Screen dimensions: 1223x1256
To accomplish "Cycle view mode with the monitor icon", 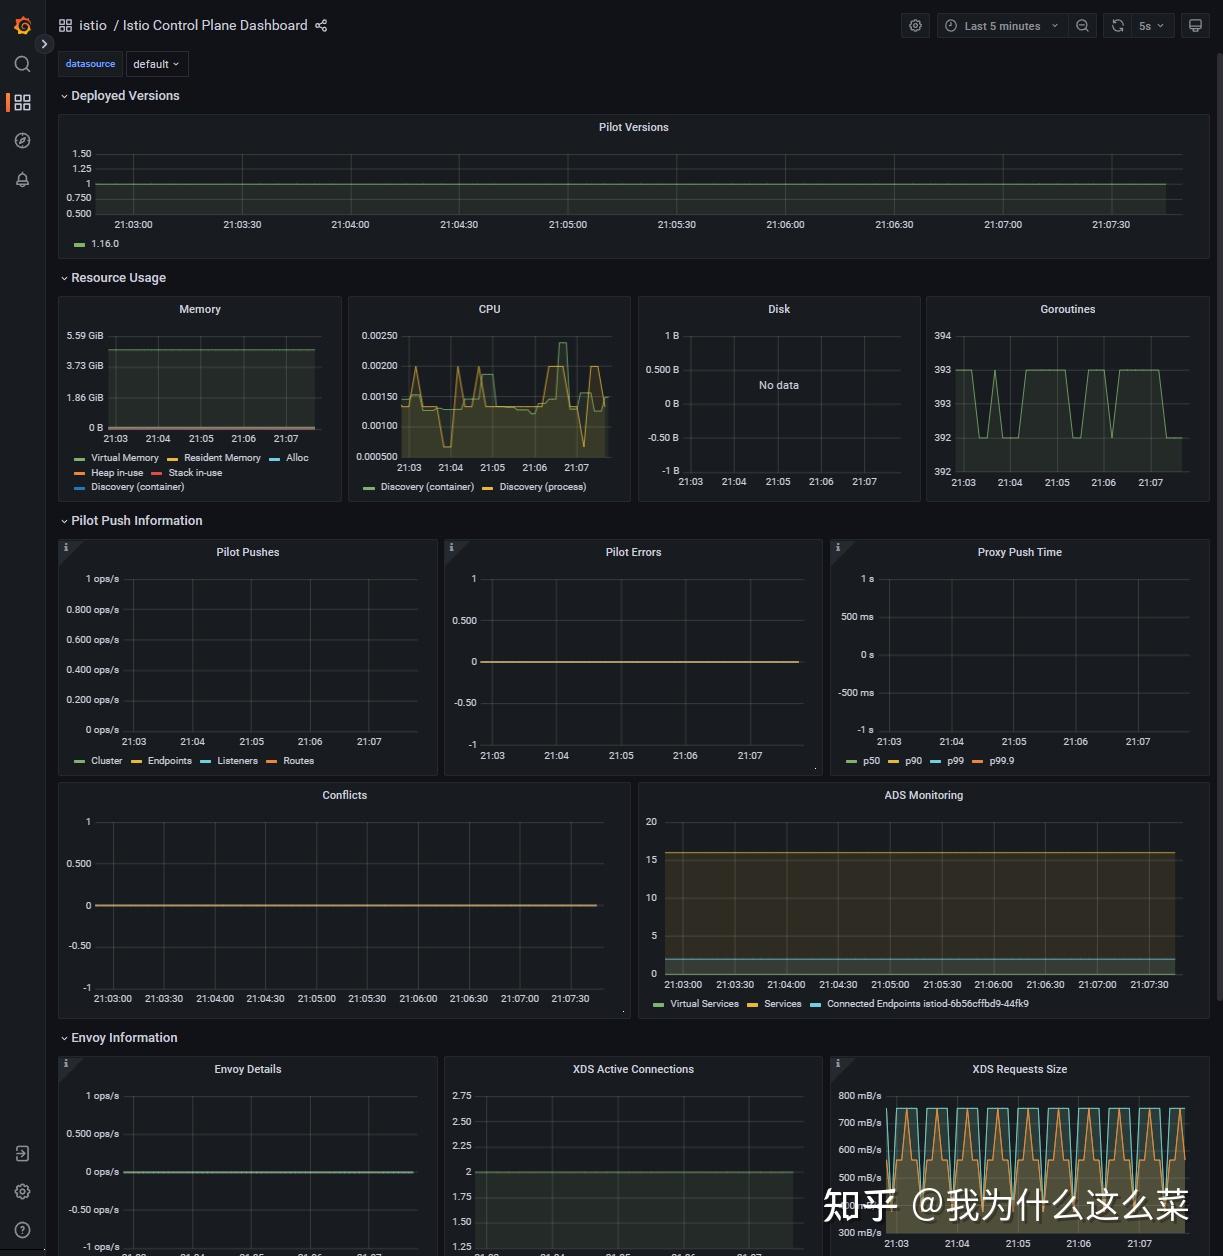I will [x=1195, y=26].
